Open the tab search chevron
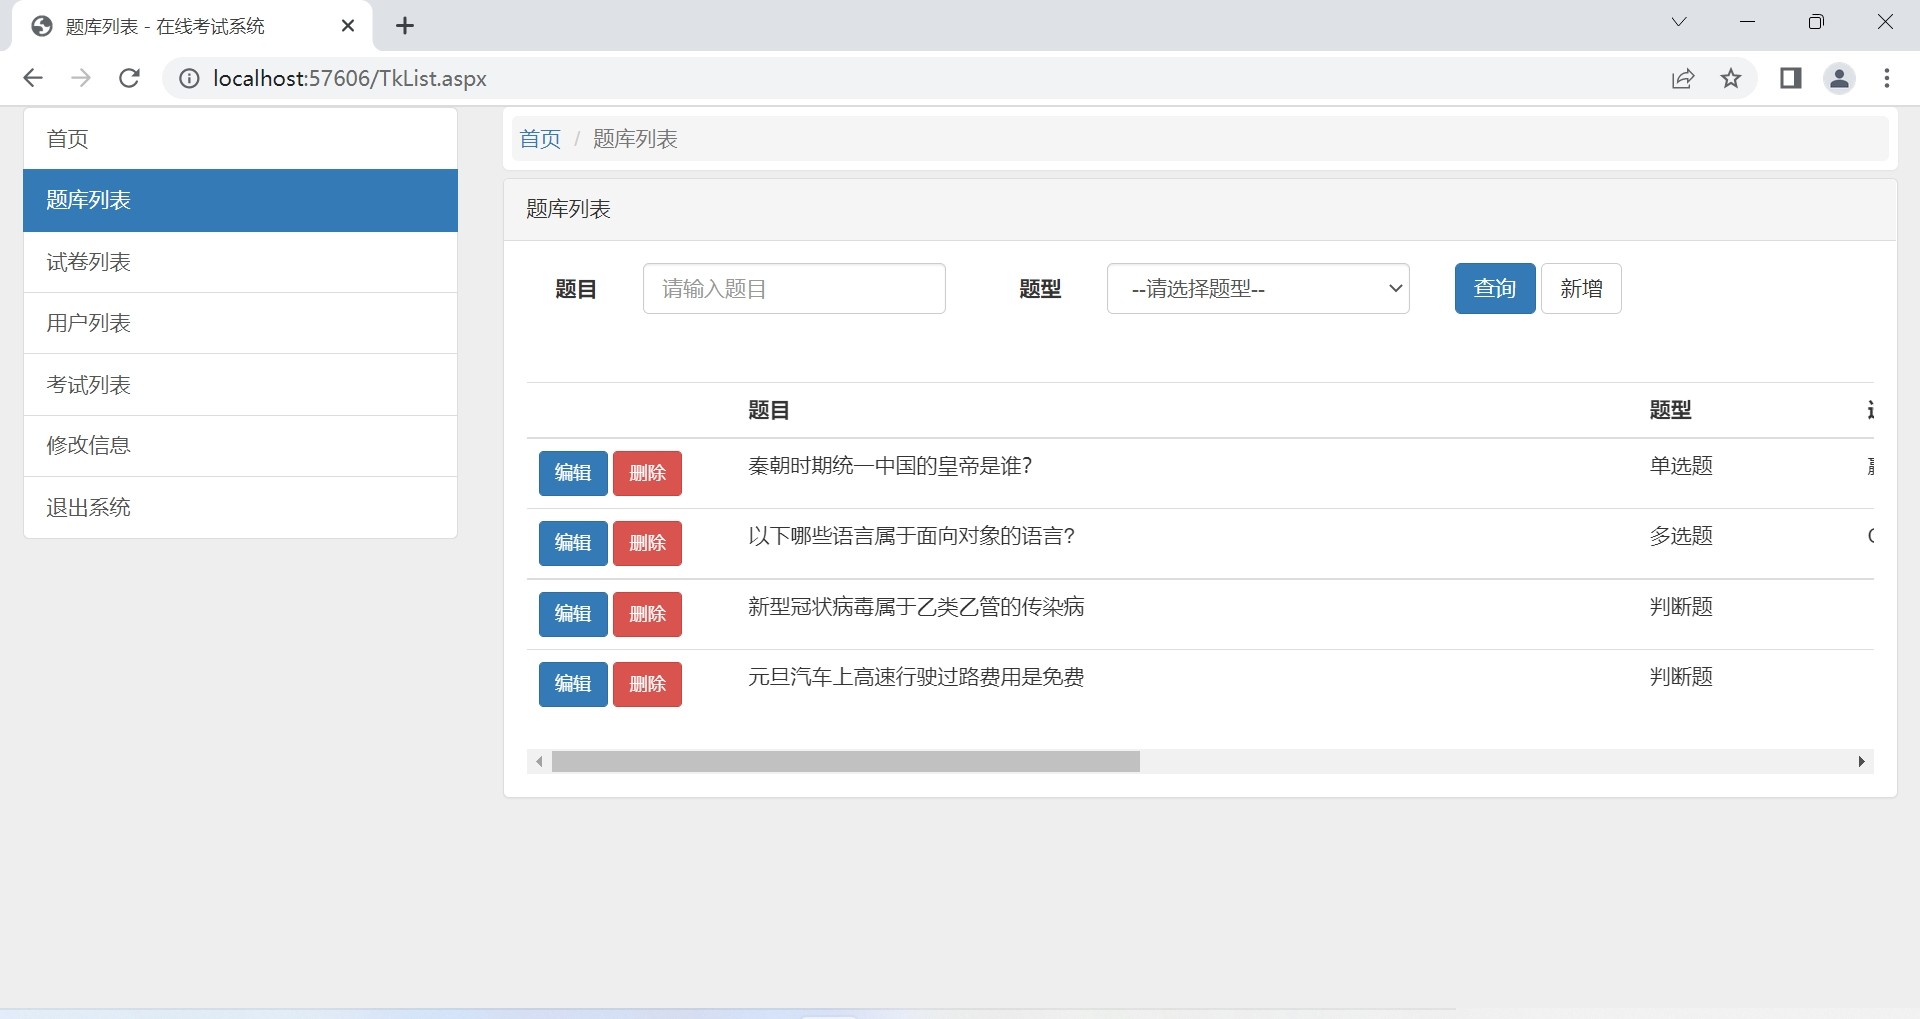Screen dimensions: 1920x1019 pos(1679,22)
